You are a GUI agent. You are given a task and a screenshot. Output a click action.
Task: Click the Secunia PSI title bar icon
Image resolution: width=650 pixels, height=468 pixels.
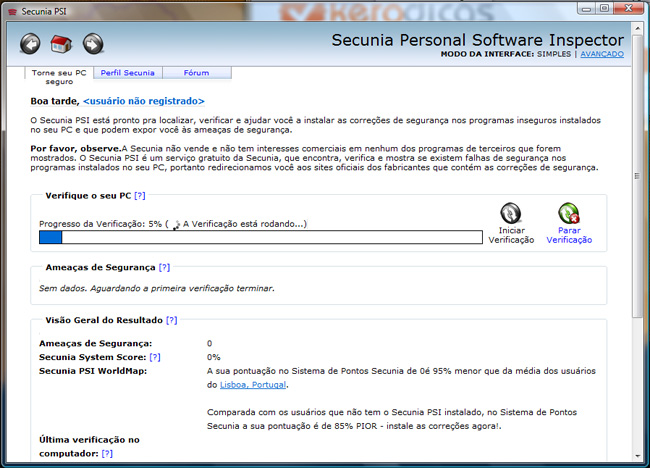(x=12, y=12)
